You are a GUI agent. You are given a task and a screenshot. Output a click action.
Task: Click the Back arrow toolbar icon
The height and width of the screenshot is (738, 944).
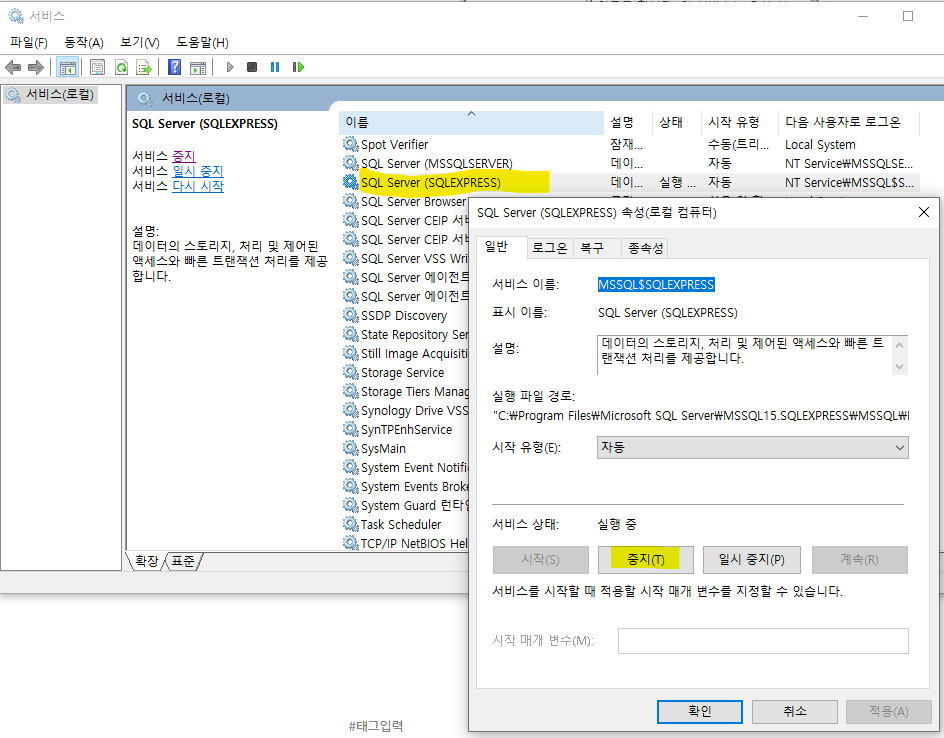tap(13, 67)
